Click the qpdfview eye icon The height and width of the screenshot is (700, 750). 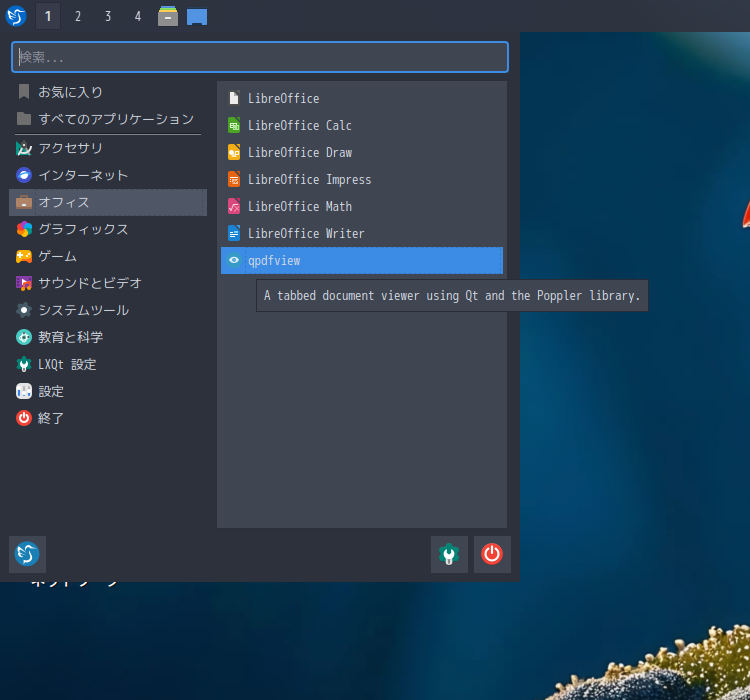point(234,260)
